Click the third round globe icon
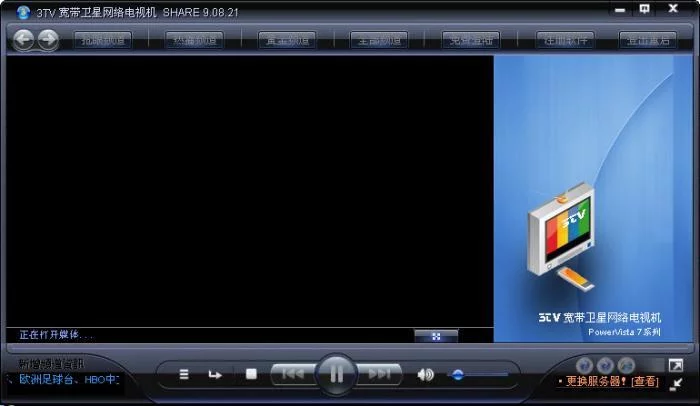This screenshot has height=406, width=700. tap(626, 365)
